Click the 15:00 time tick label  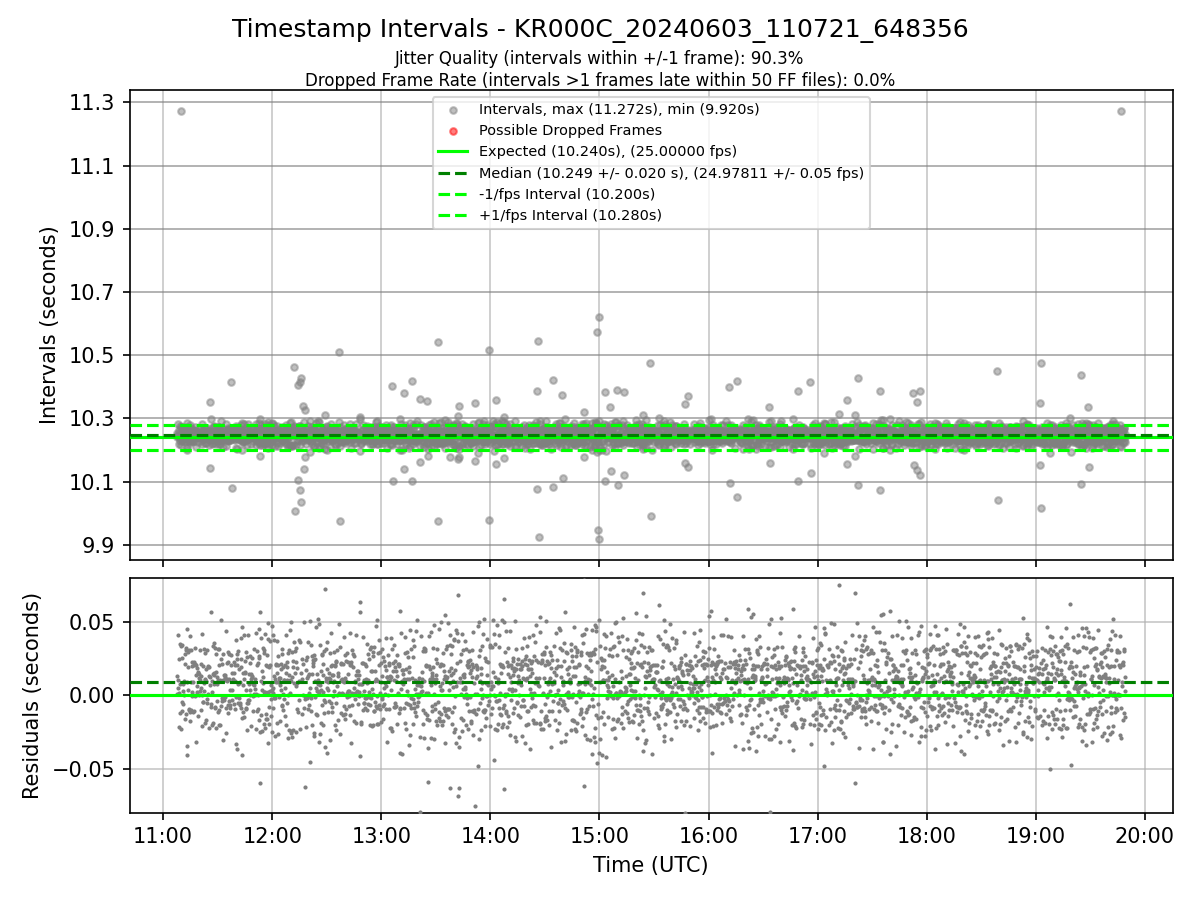pos(599,835)
